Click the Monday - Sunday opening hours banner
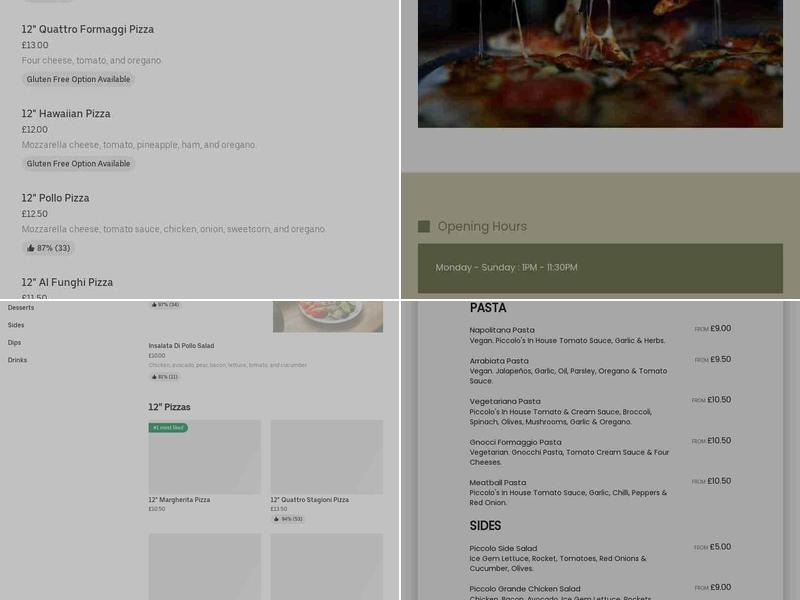Viewport: 800px width, 600px height. click(600, 267)
